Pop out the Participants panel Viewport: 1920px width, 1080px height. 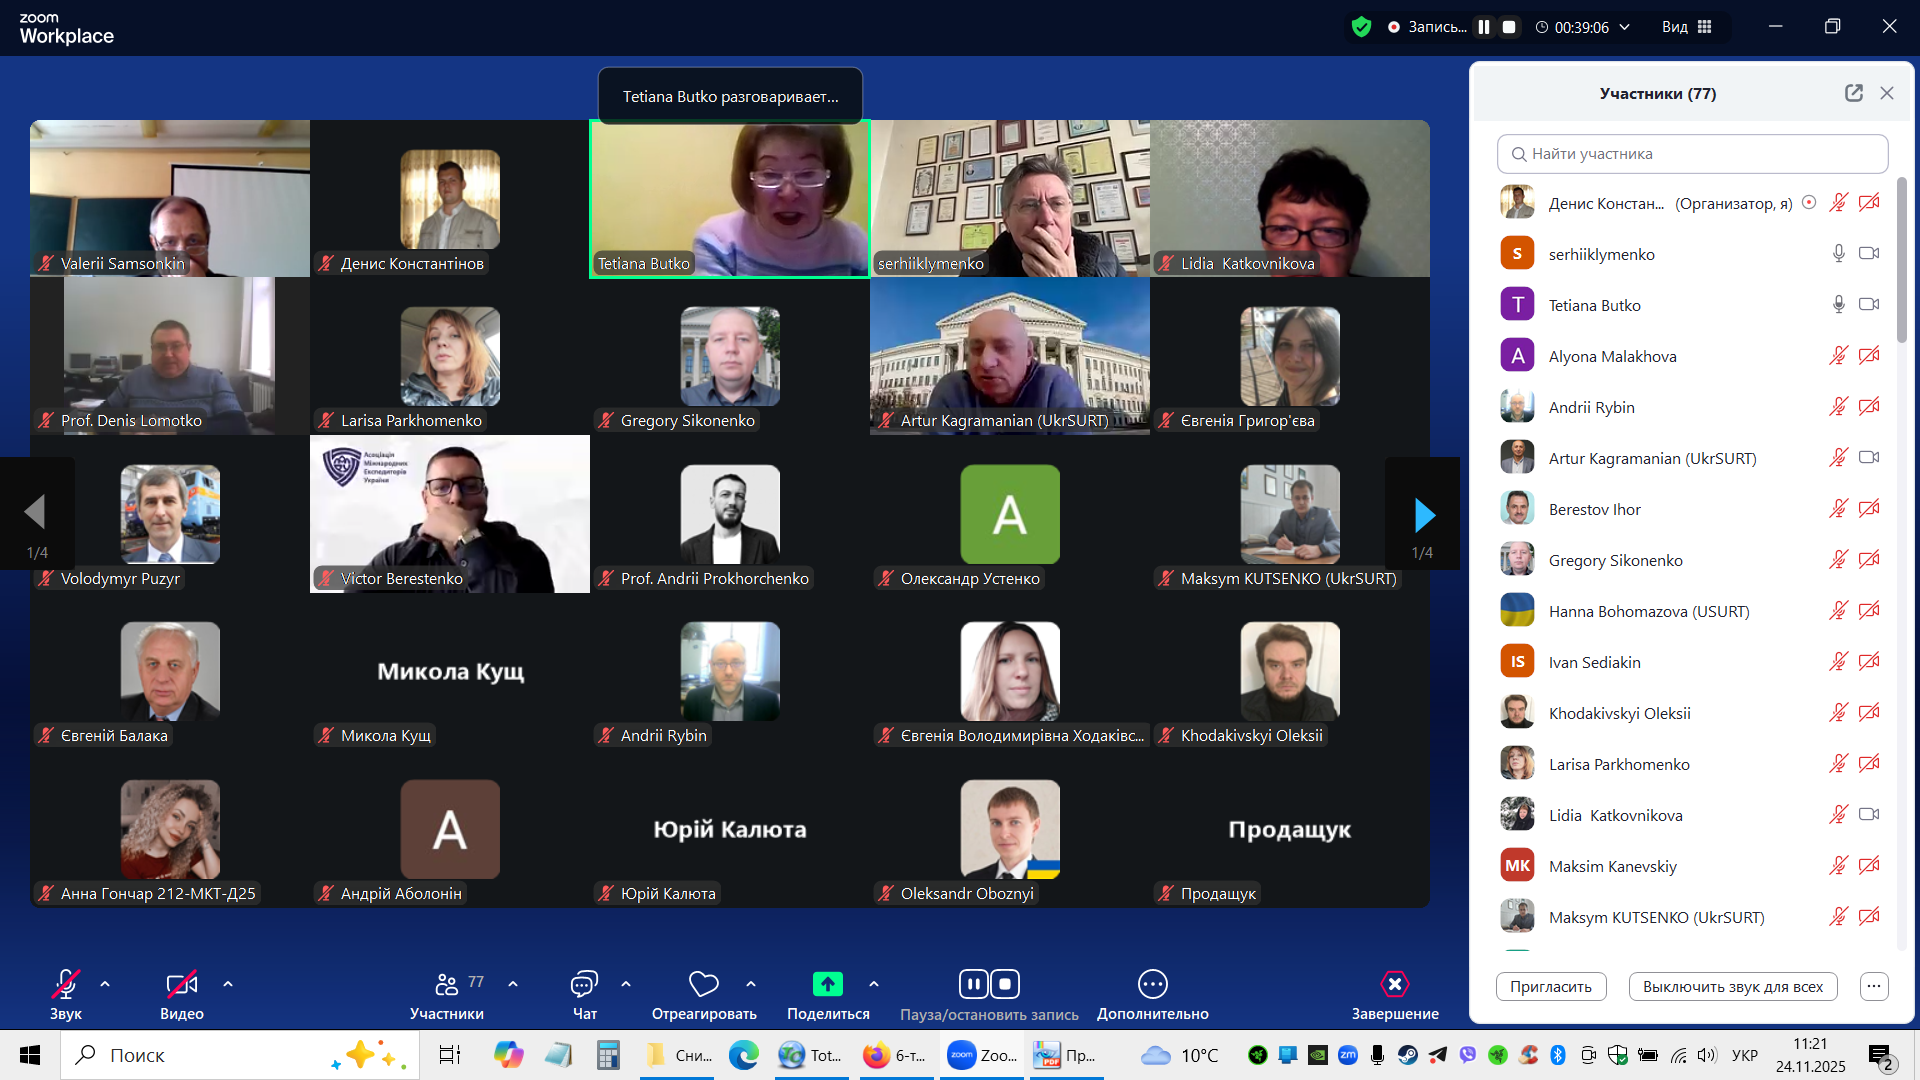tap(1853, 93)
